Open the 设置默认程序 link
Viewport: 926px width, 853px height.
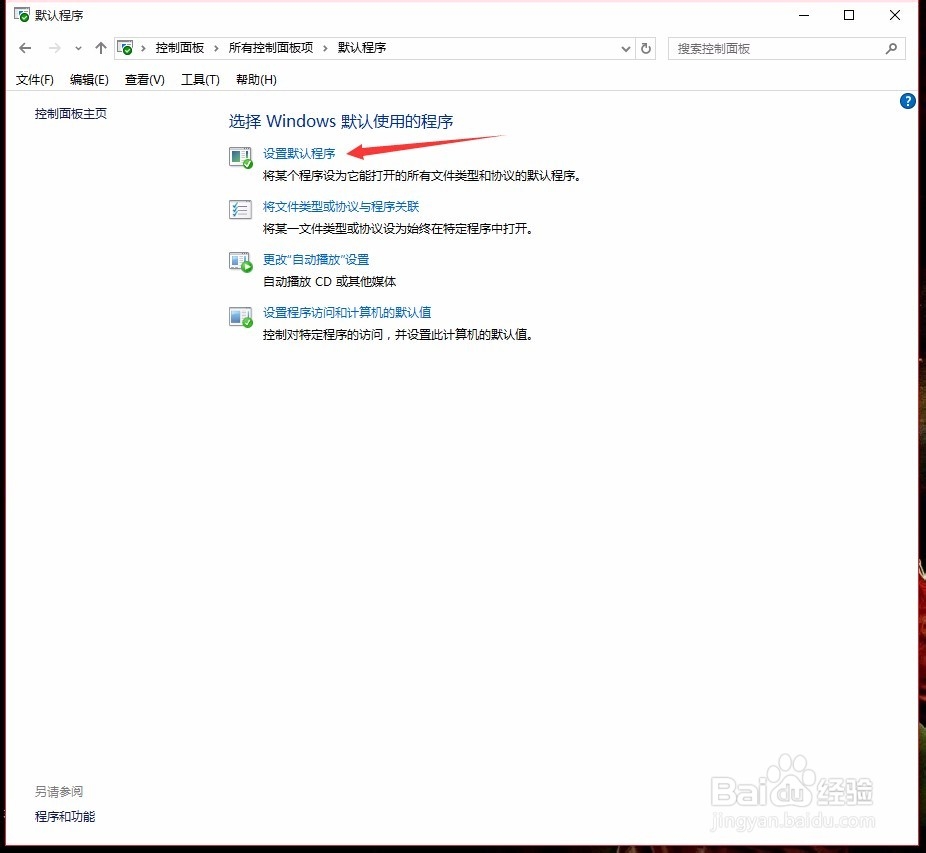[299, 153]
